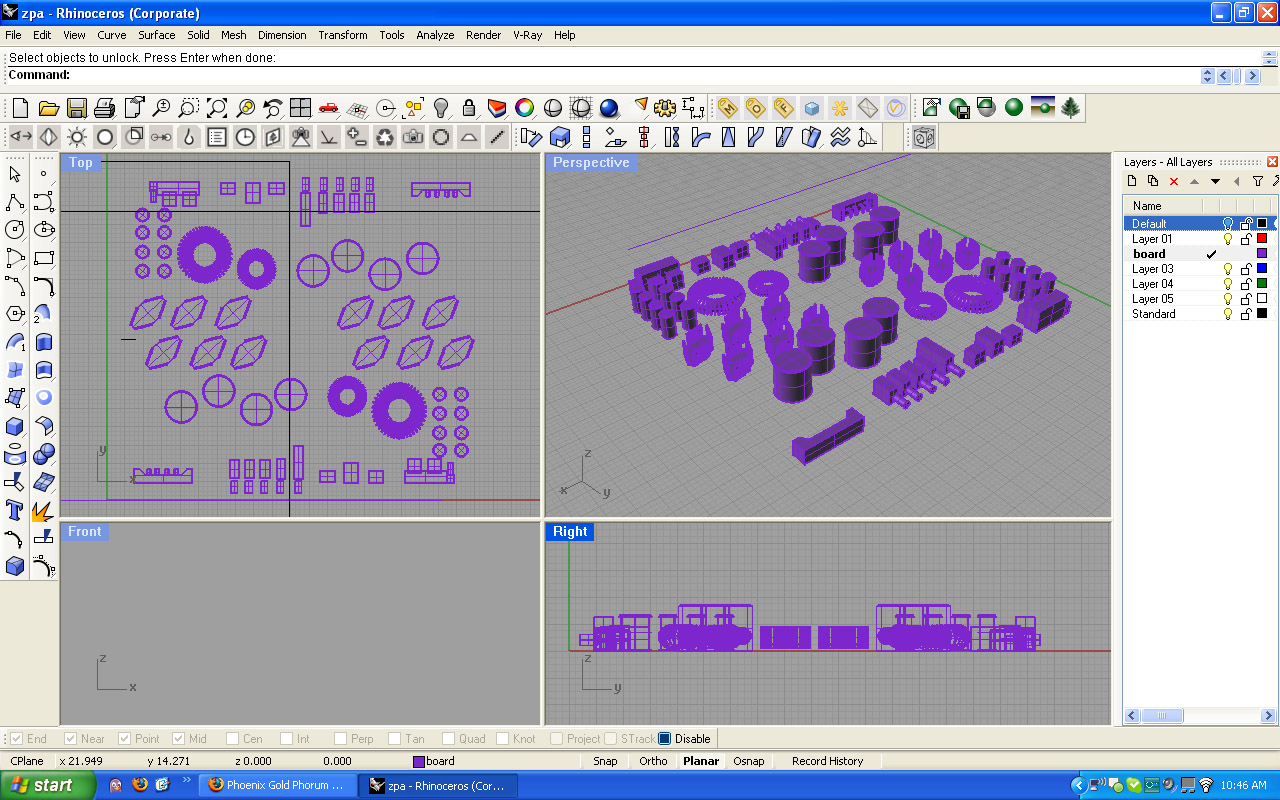Open the Transform menu
This screenshot has width=1280, height=800.
343,35
